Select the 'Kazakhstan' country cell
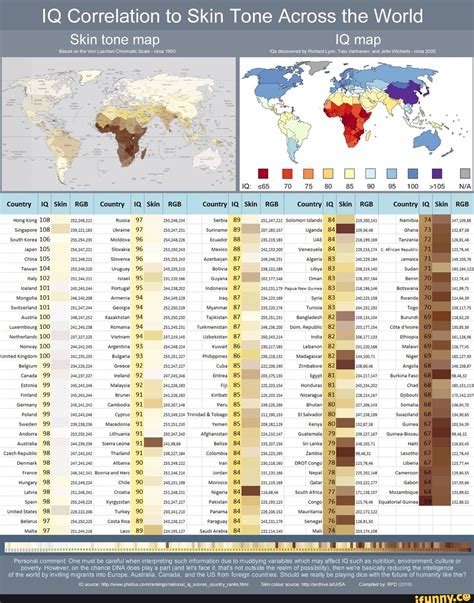This screenshot has width=474, height=603. 118,317
